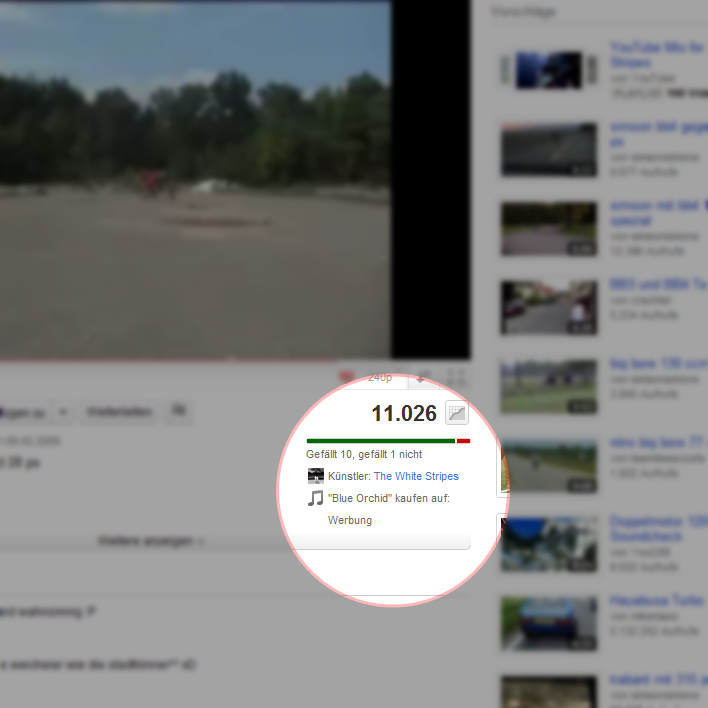Open video statistics graph icon beside 11.026
Screen dimensions: 708x708
(x=456, y=413)
